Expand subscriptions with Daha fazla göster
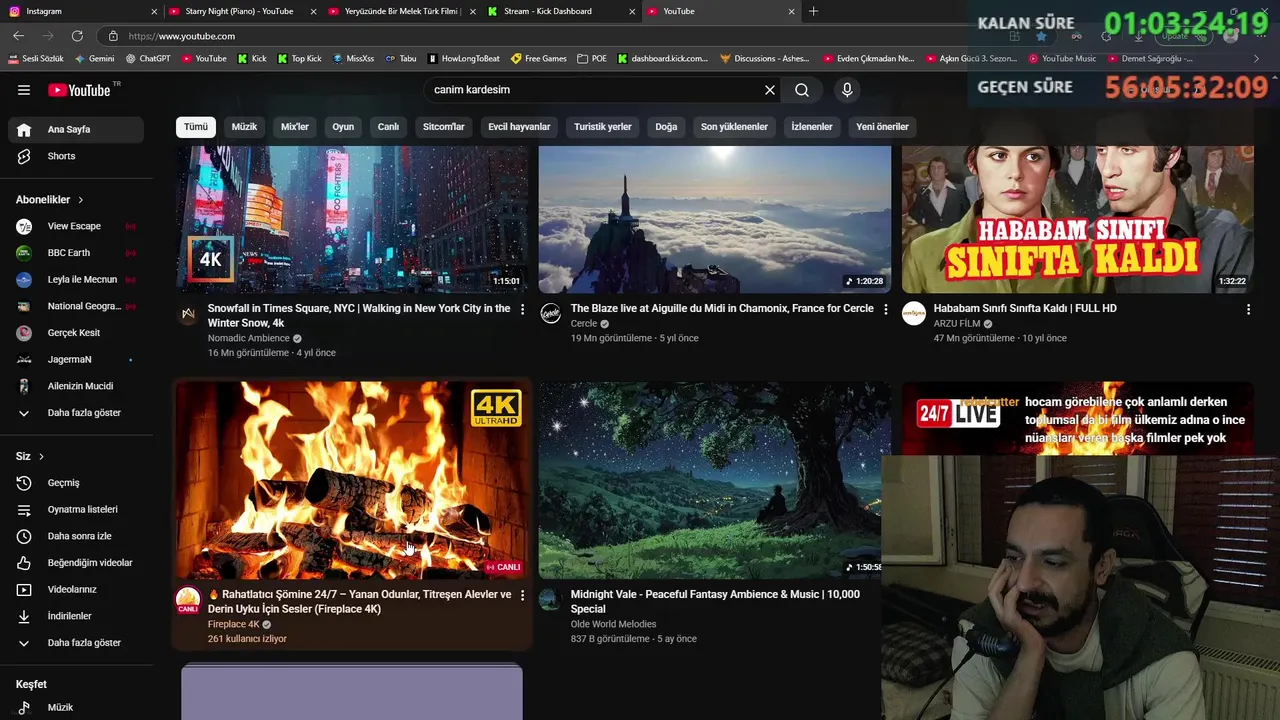The width and height of the screenshot is (1280, 720). [76, 413]
